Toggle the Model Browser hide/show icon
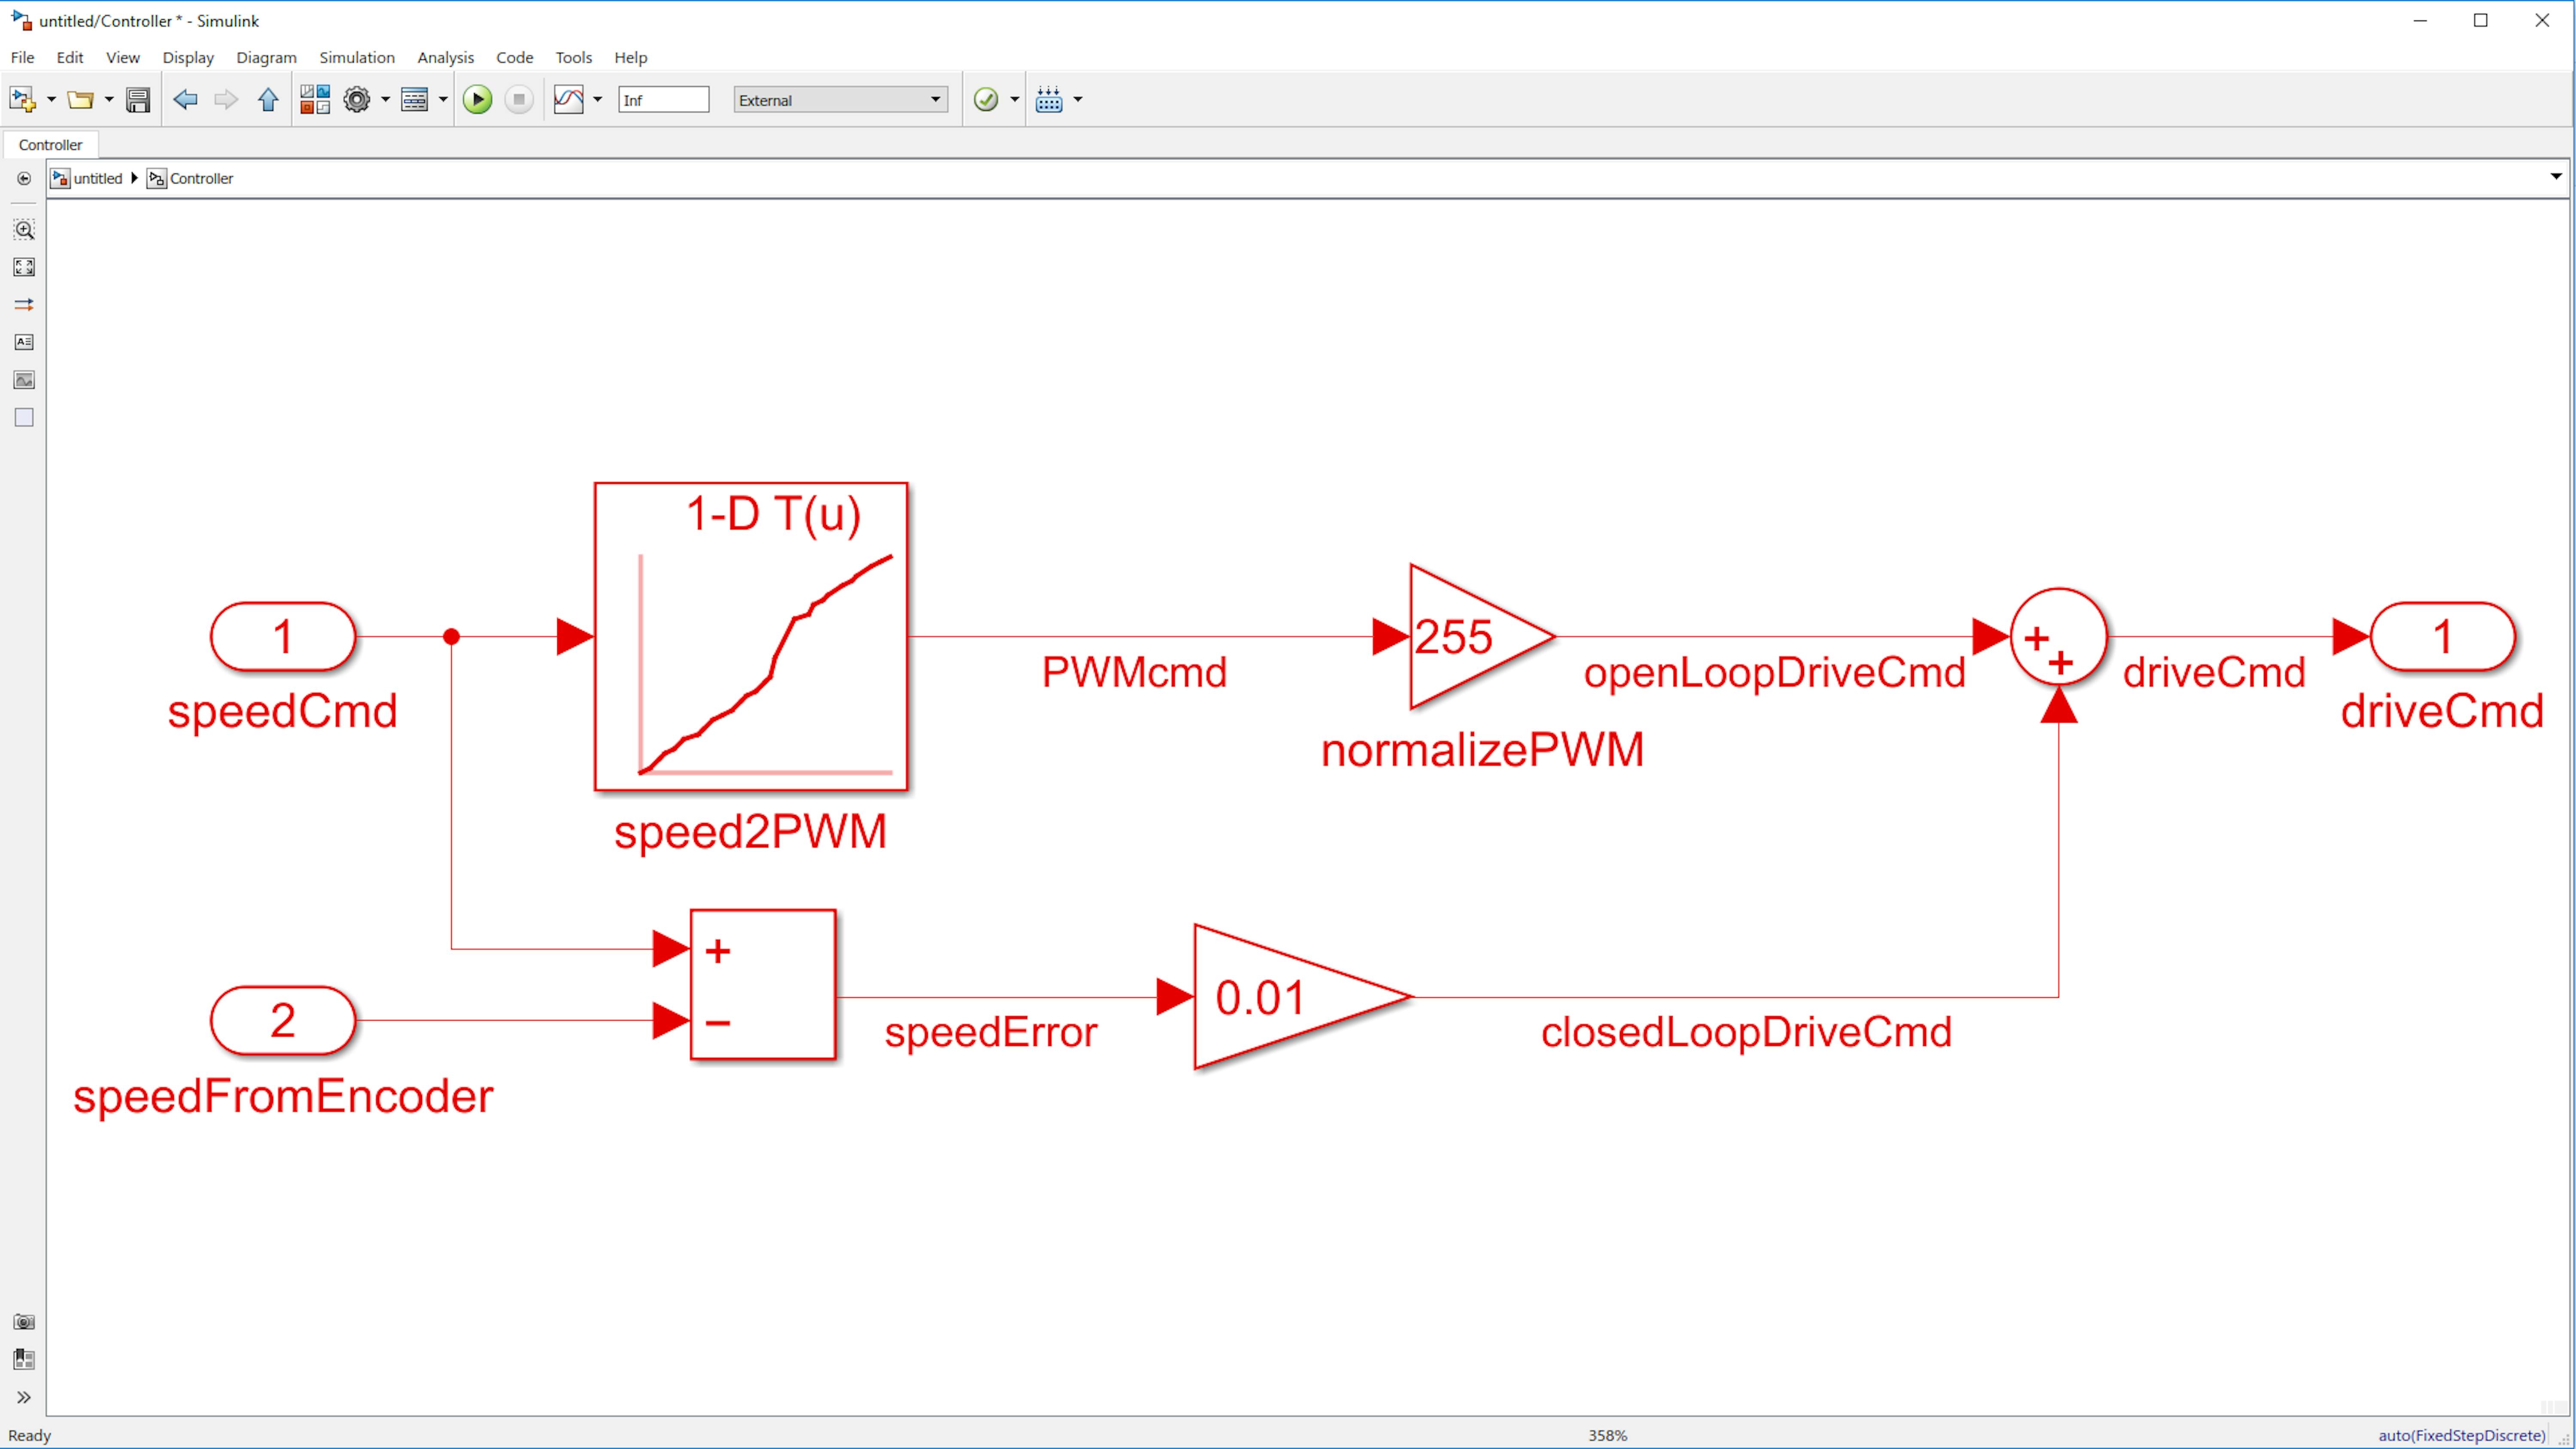This screenshot has width=2576, height=1449. pyautogui.click(x=24, y=179)
